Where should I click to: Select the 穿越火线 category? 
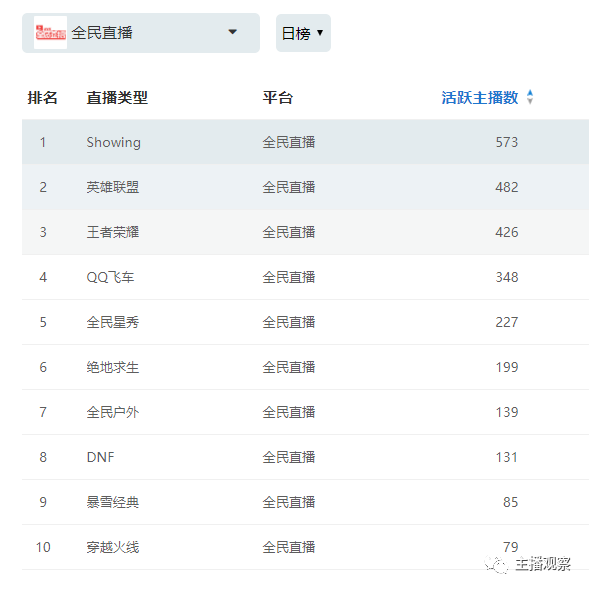[x=113, y=547]
